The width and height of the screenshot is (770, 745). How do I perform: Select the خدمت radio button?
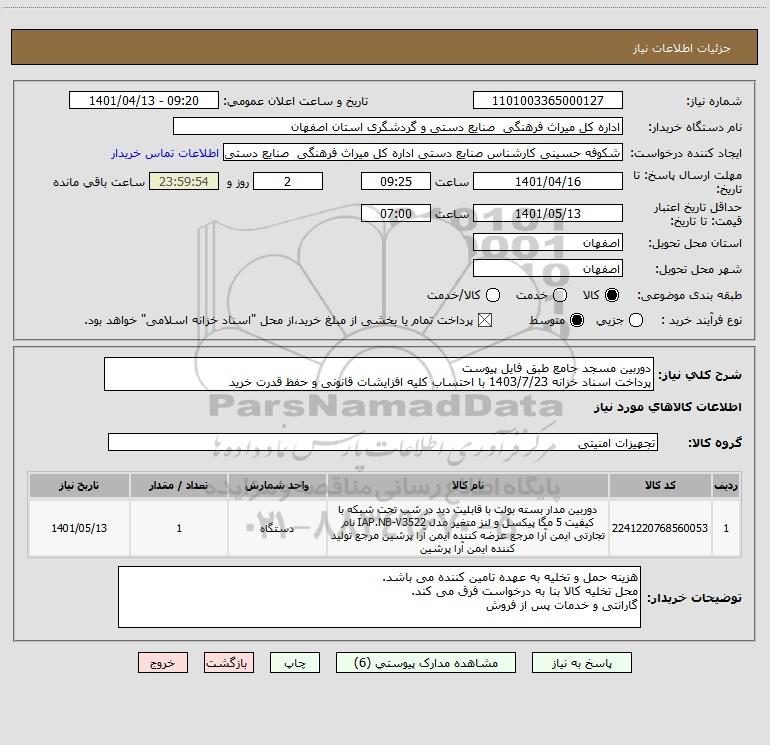(x=560, y=295)
